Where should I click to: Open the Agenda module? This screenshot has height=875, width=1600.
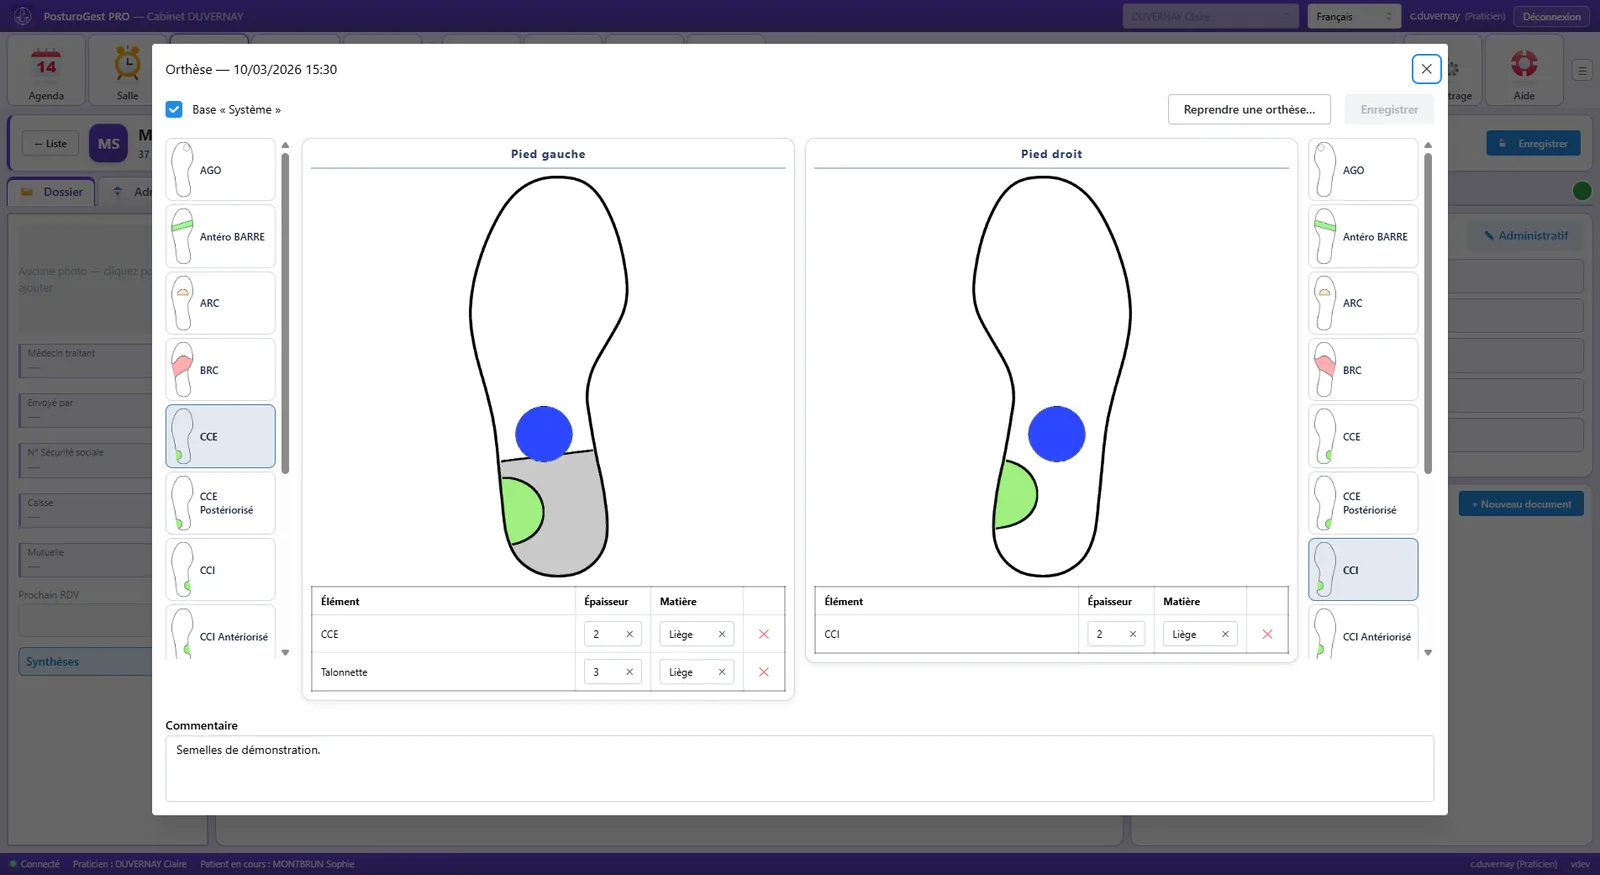(46, 70)
